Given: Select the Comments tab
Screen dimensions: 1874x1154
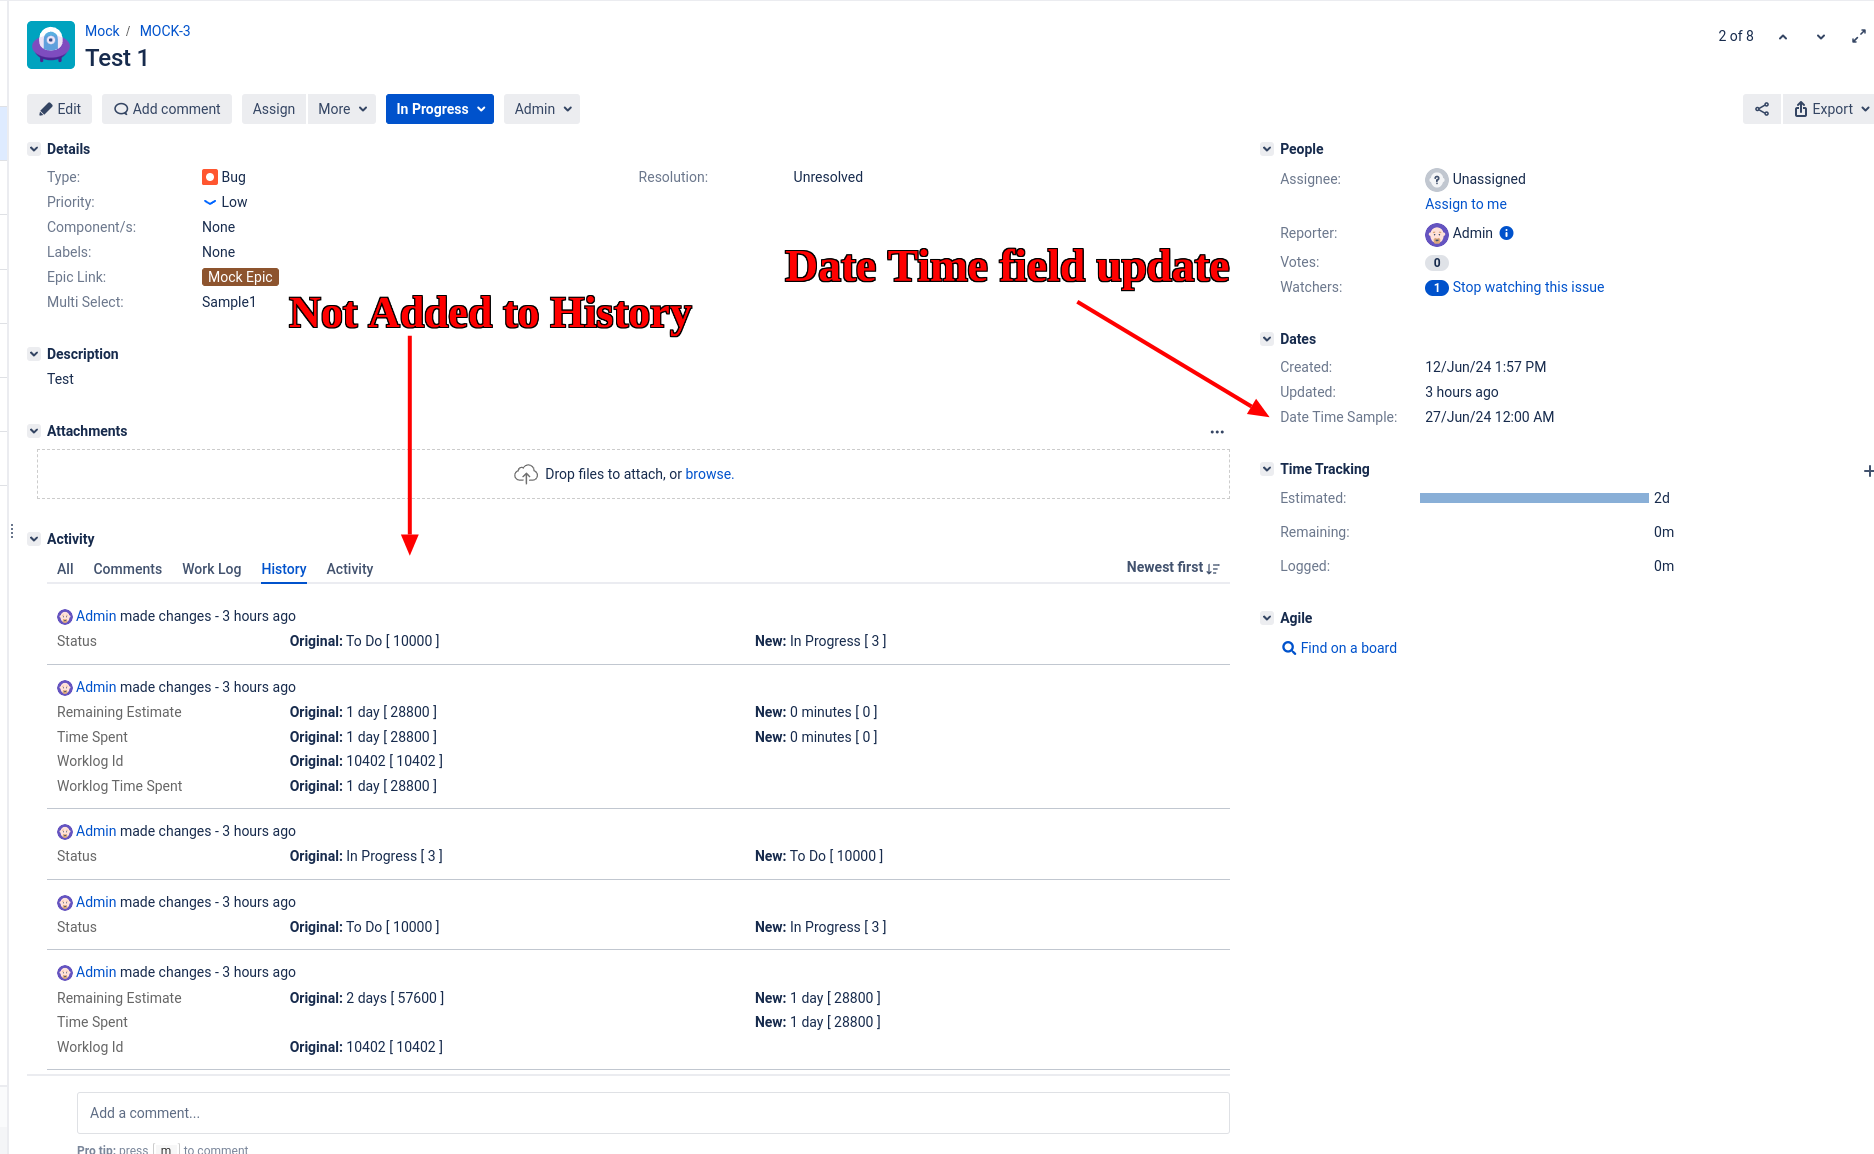Looking at the screenshot, I should point(127,569).
